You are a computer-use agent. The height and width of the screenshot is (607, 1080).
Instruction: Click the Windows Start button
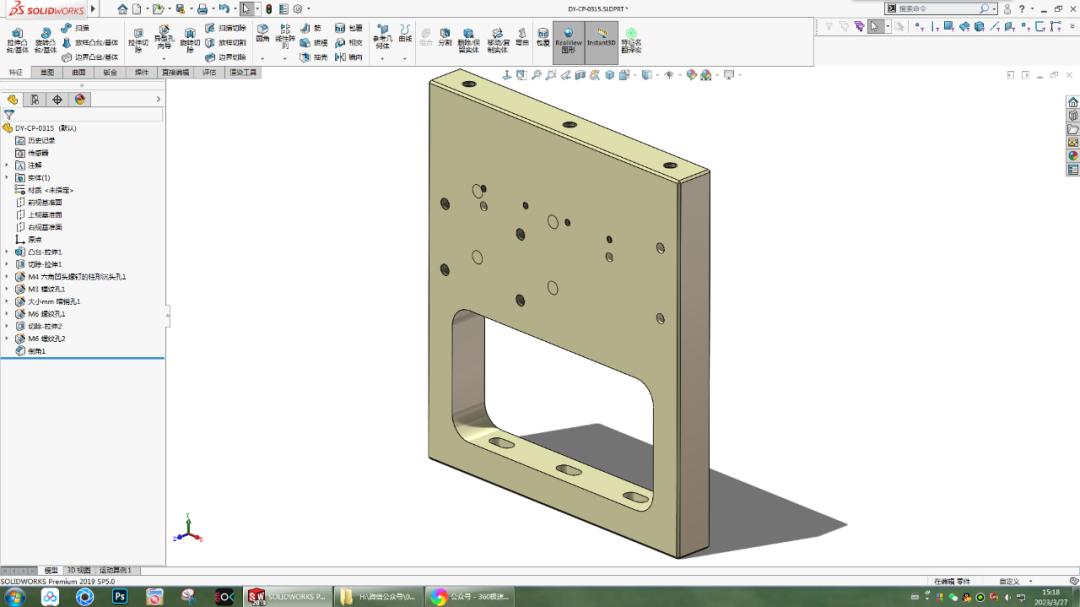coord(14,597)
